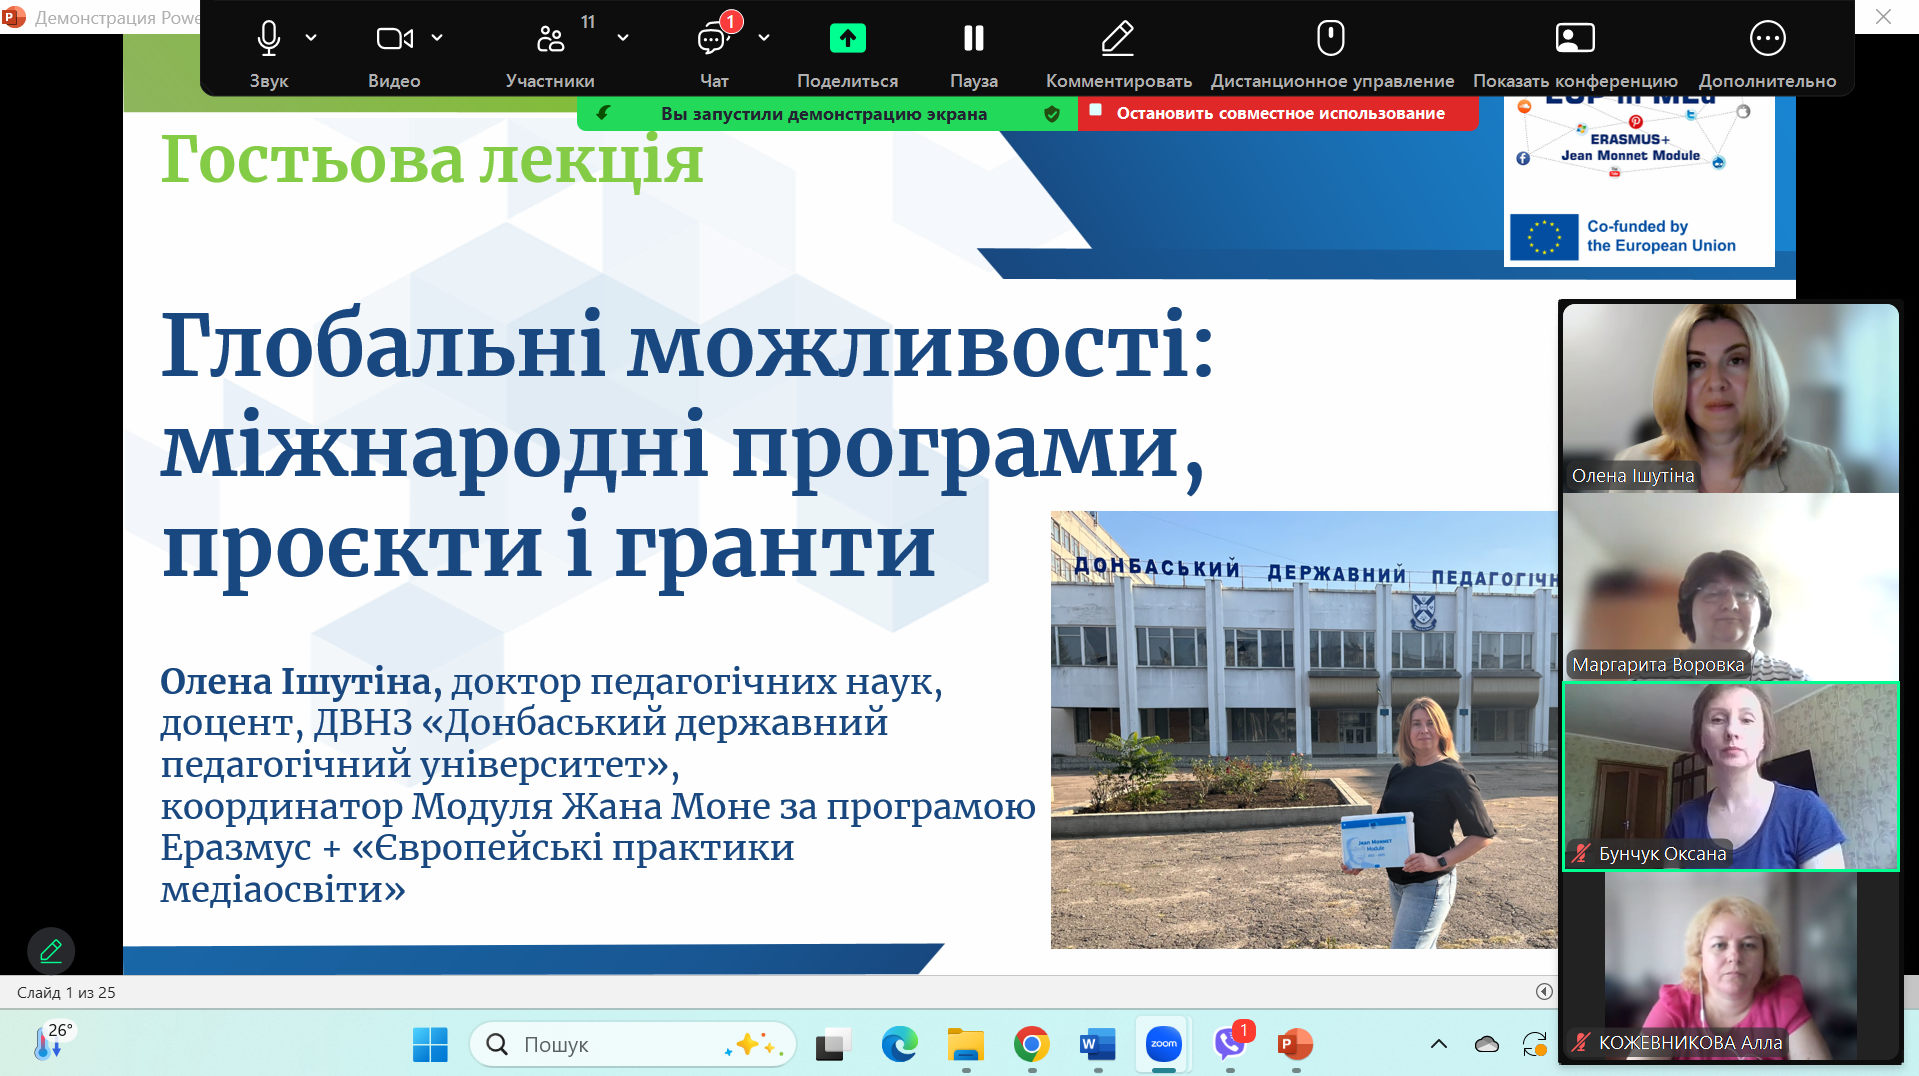1919x1076 pixels.
Task: Mute the microphone in Zoom toolbar
Action: click(268, 52)
